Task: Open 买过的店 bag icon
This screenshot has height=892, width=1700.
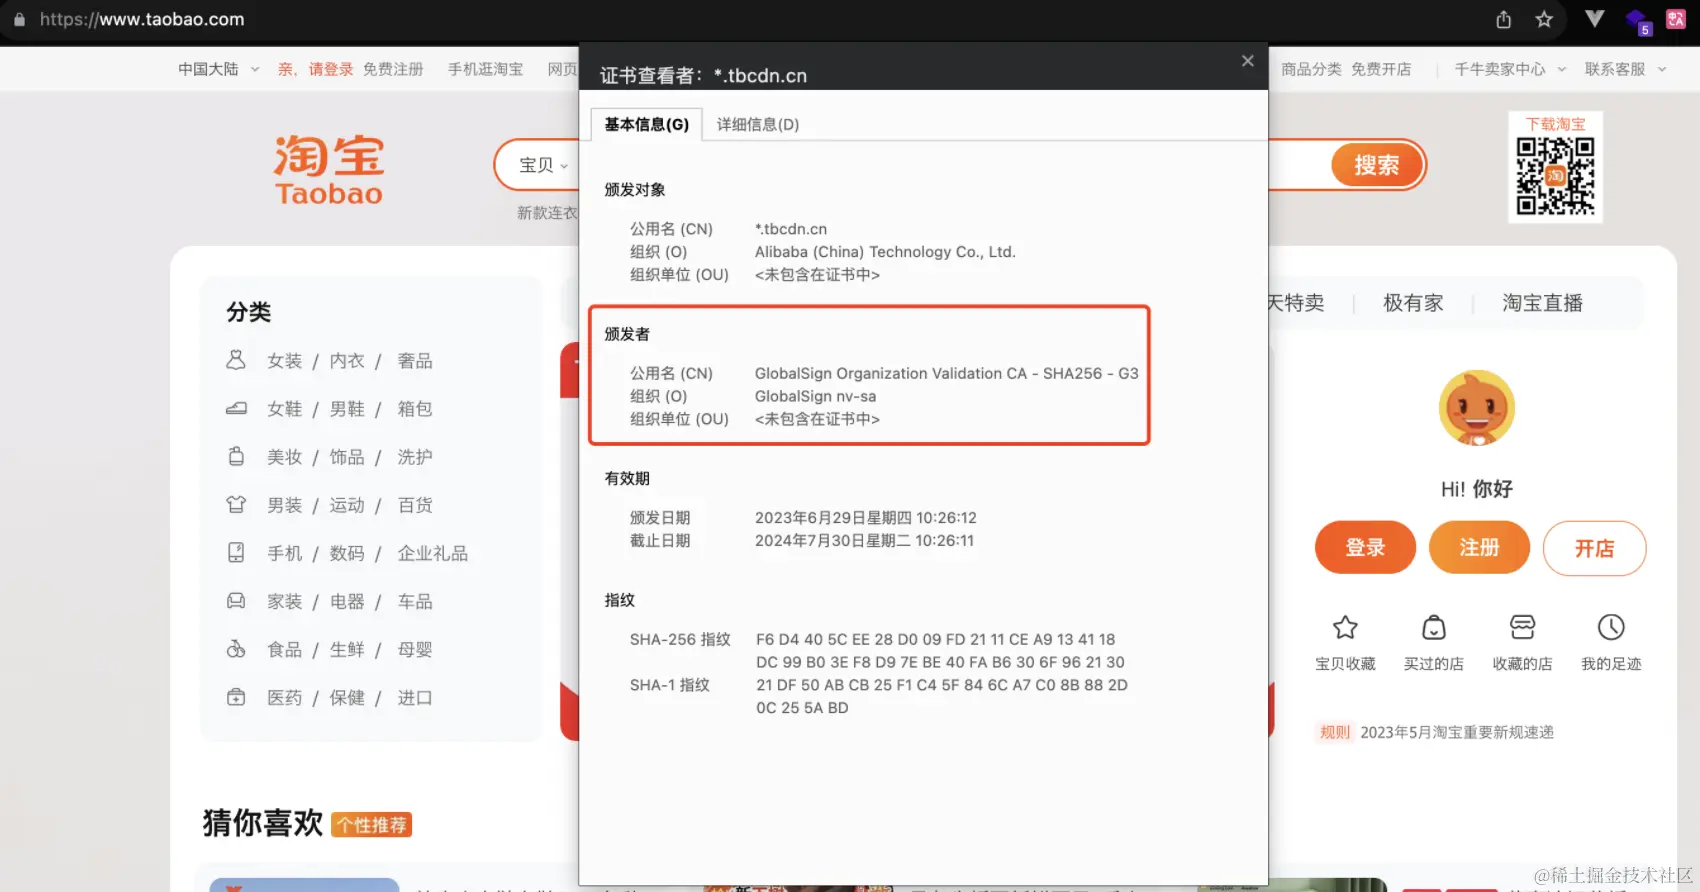Action: 1434,628
